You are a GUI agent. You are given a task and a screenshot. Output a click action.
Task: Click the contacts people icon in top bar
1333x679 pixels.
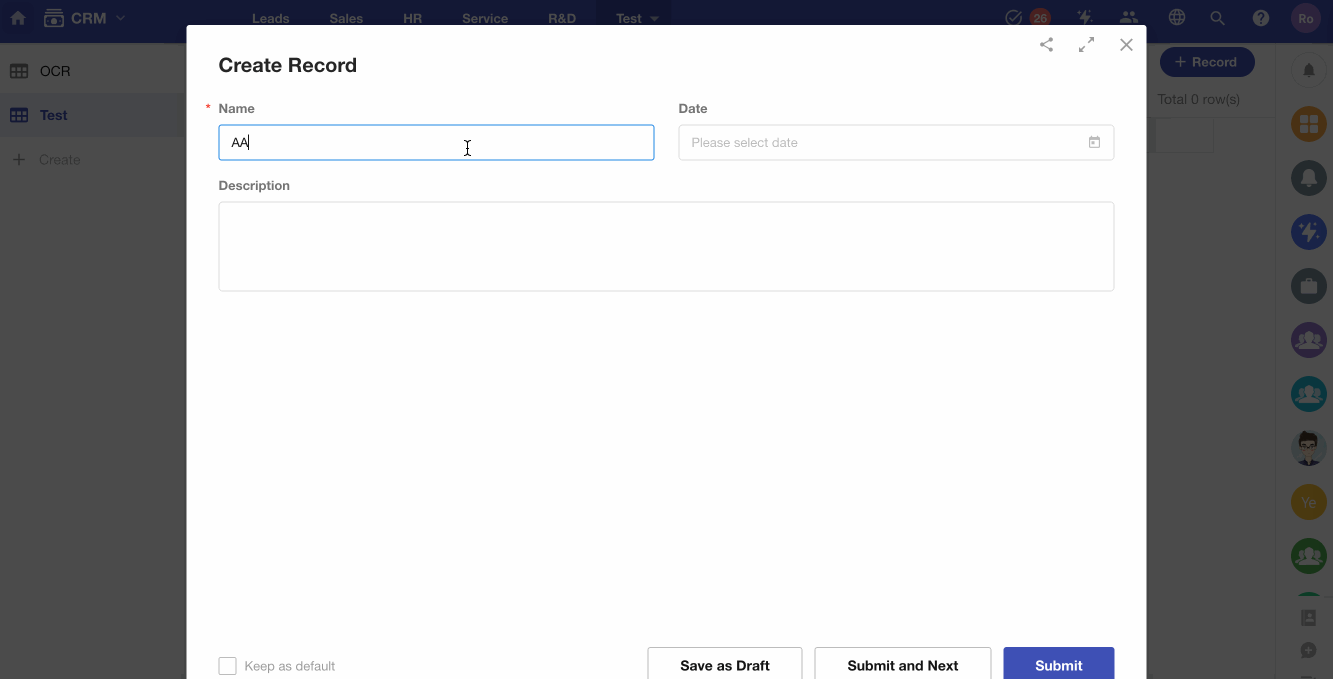point(1129,18)
